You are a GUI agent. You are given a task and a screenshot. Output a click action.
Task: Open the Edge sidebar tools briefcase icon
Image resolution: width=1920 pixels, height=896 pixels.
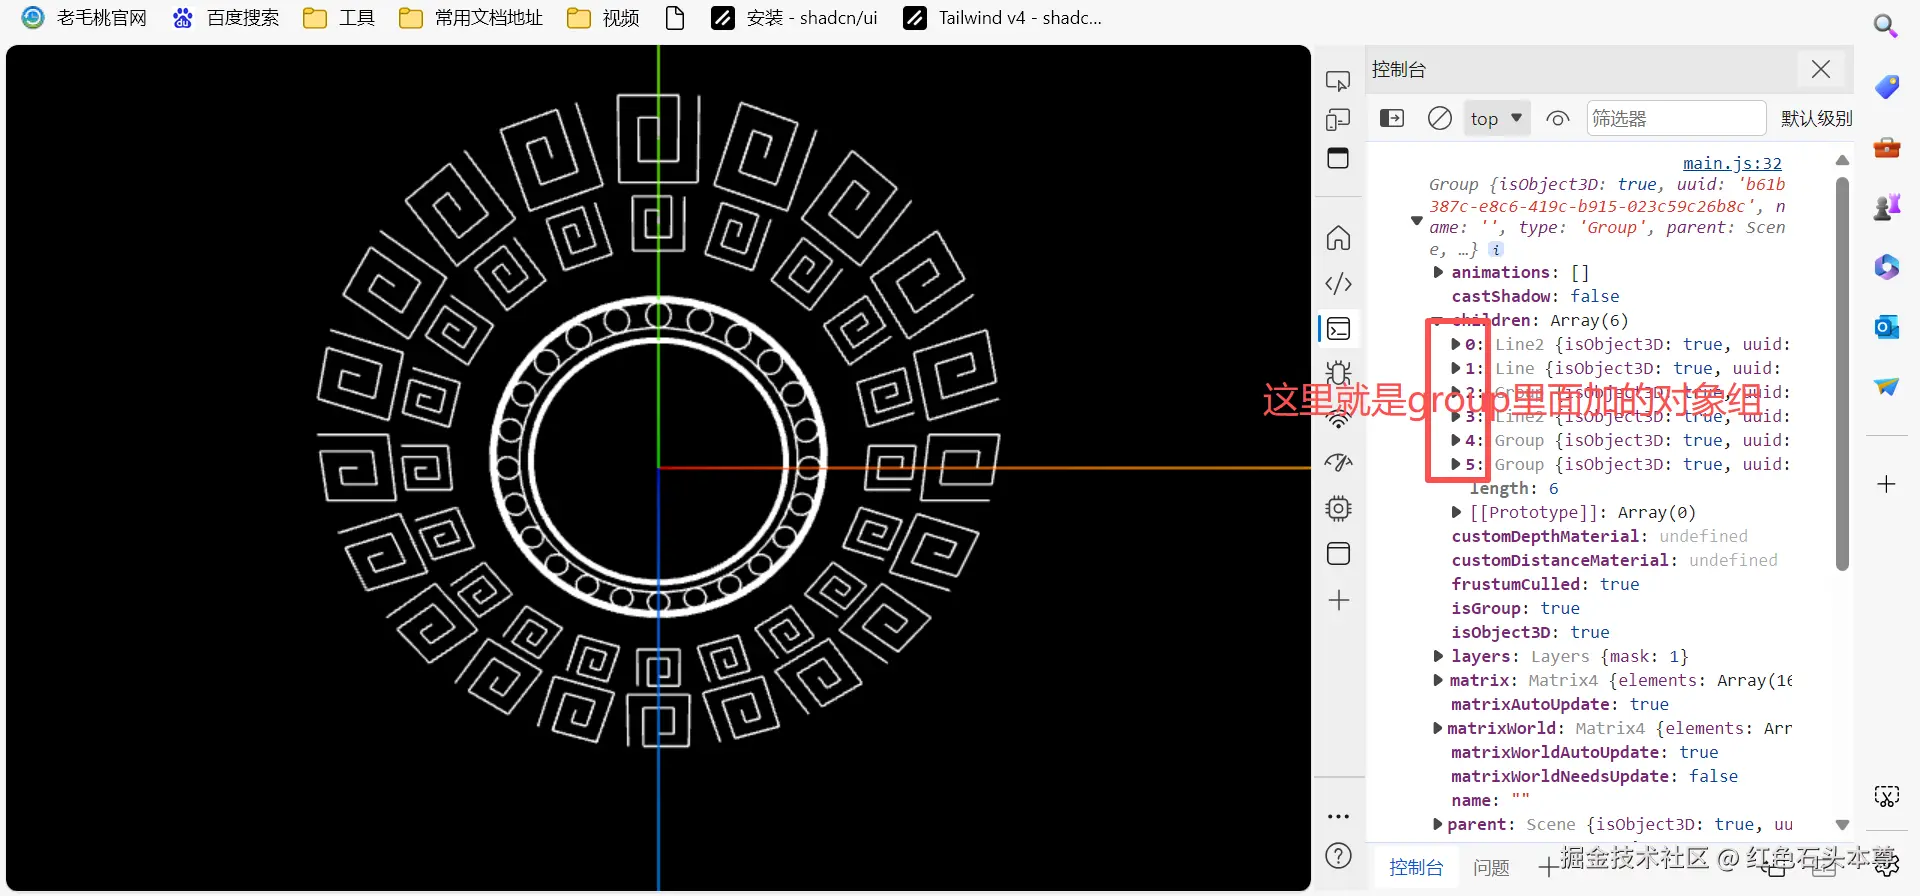(1886, 148)
